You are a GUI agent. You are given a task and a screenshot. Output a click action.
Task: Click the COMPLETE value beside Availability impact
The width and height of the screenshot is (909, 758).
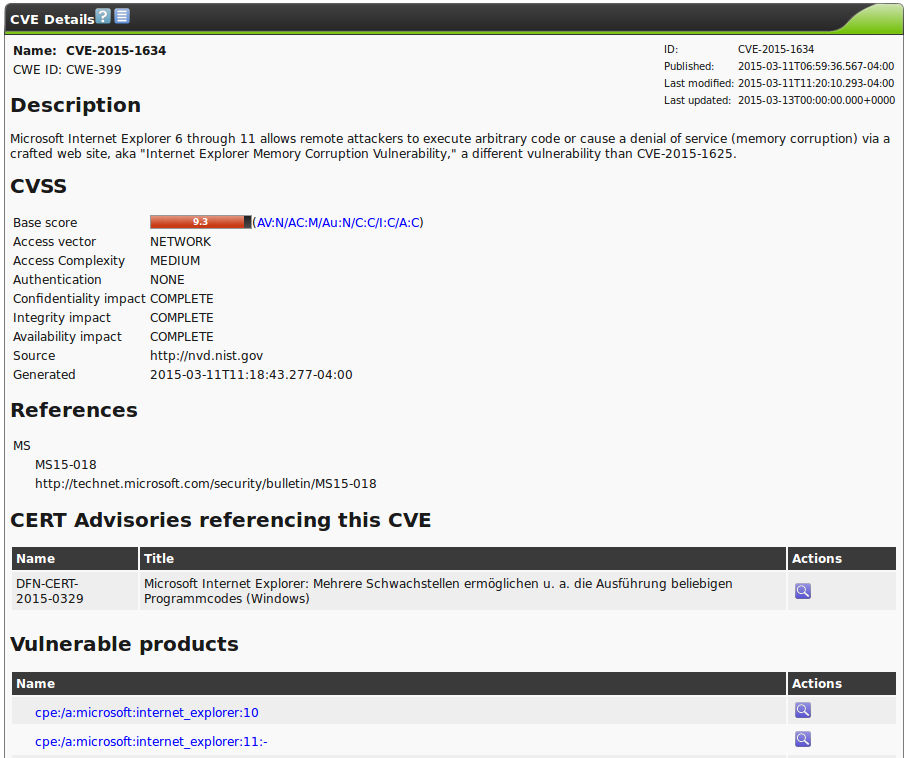click(181, 337)
